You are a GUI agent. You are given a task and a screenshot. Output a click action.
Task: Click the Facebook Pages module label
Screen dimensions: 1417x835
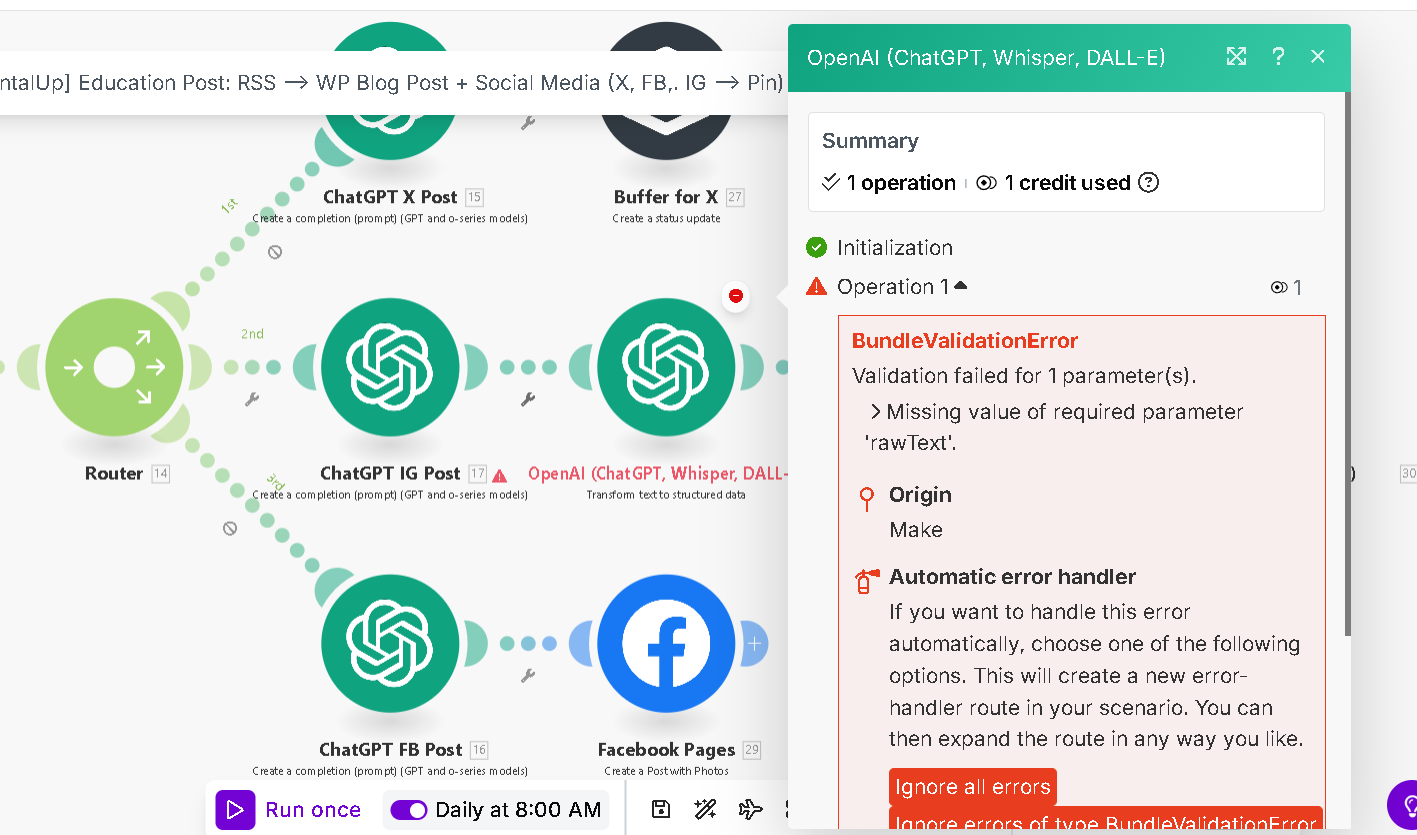666,749
